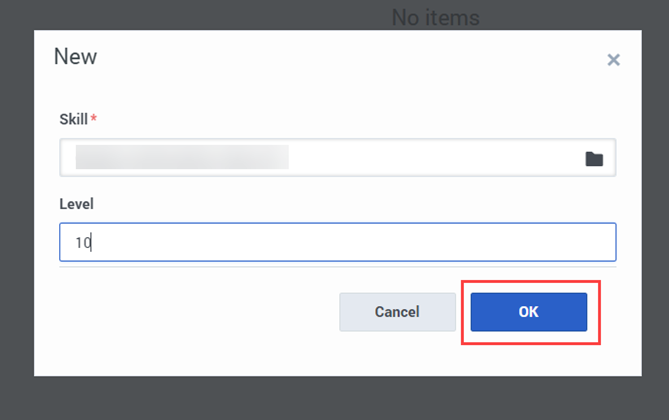Viewport: 669px width, 420px height.
Task: Select the blurred skill name text
Action: (x=181, y=157)
